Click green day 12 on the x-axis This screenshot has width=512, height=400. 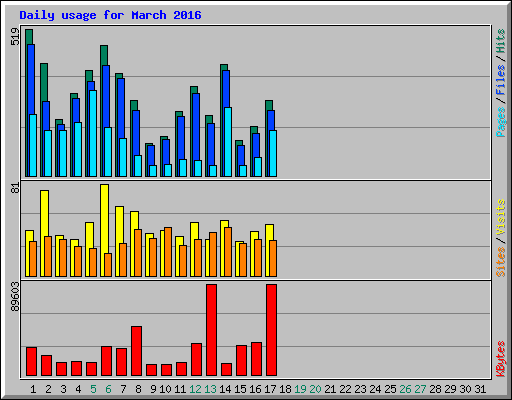tap(195, 389)
